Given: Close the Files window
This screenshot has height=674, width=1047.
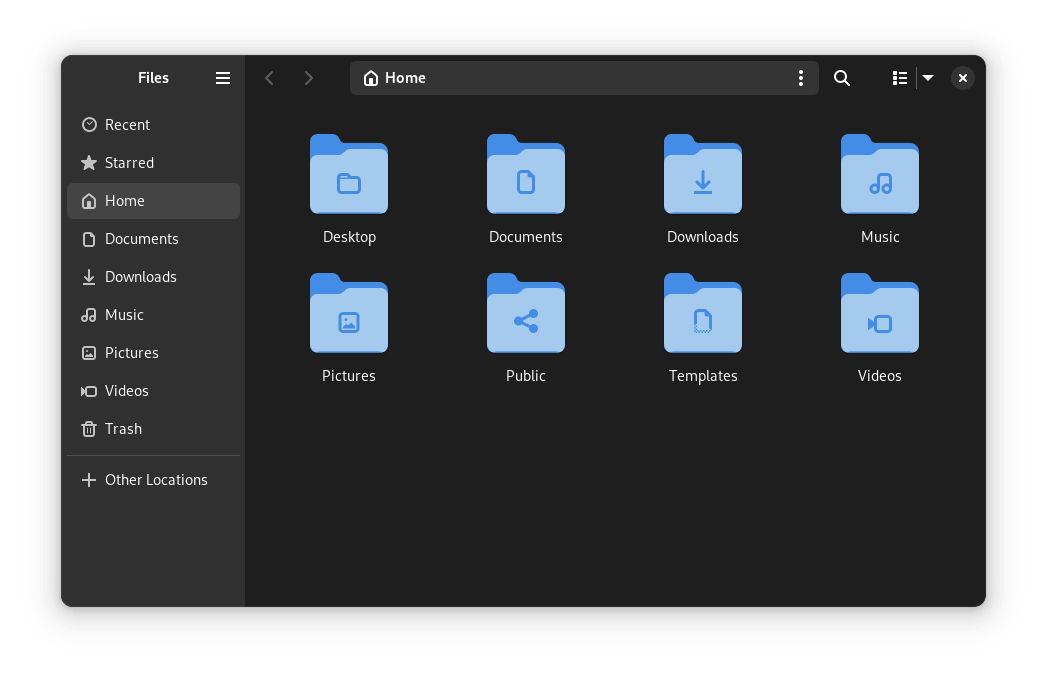Looking at the screenshot, I should 962,78.
